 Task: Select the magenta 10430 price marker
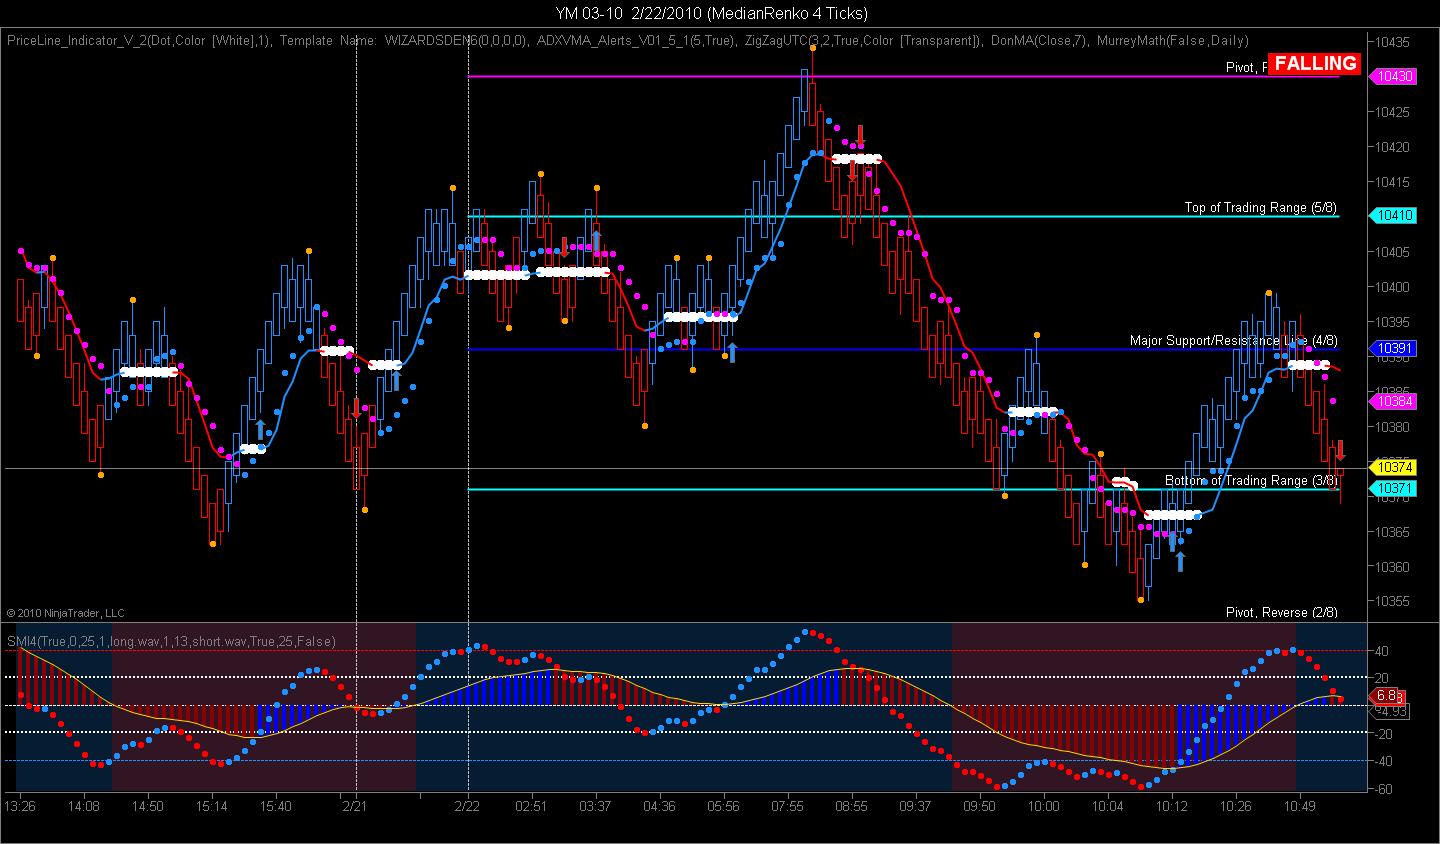click(x=1394, y=76)
